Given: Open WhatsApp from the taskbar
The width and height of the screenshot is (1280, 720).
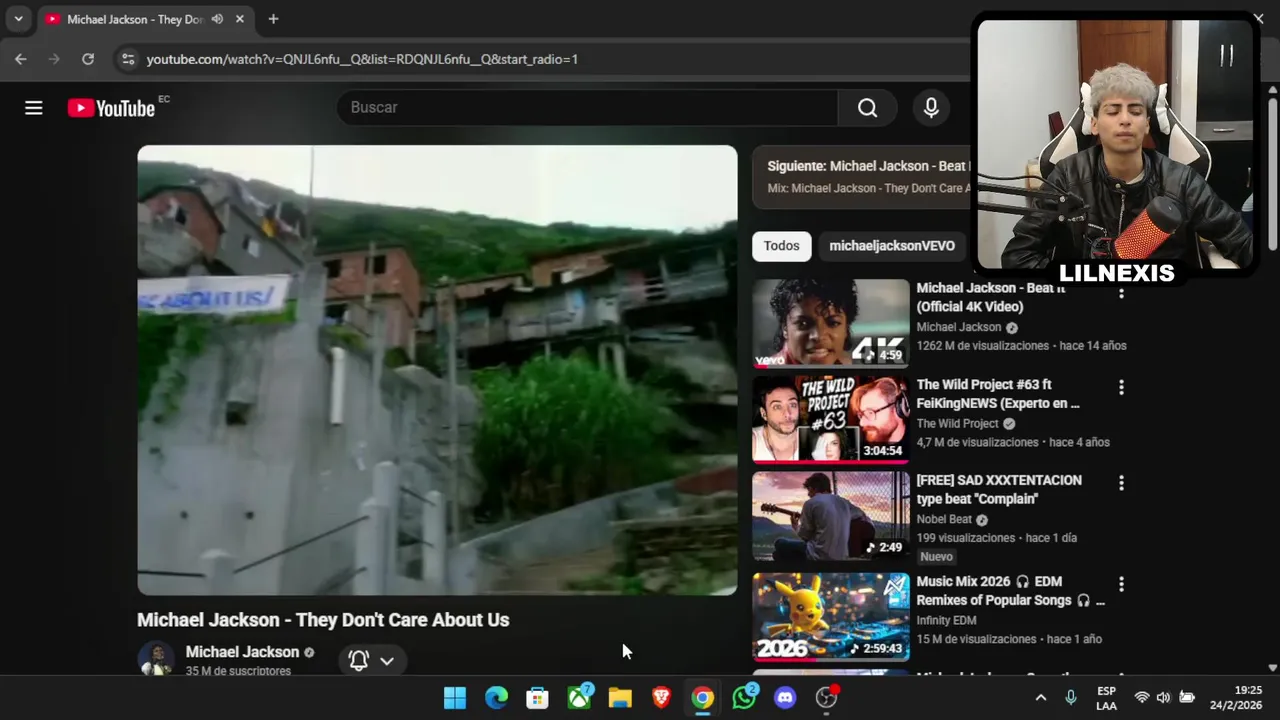Looking at the screenshot, I should click(744, 698).
